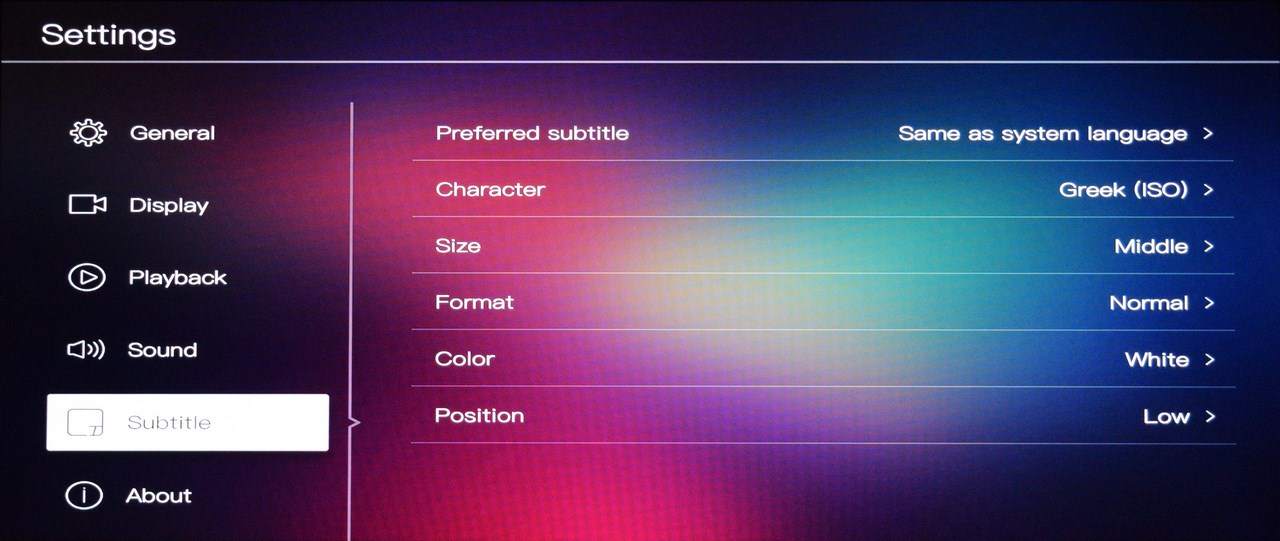Select the Subtitle screen icon

[85, 423]
